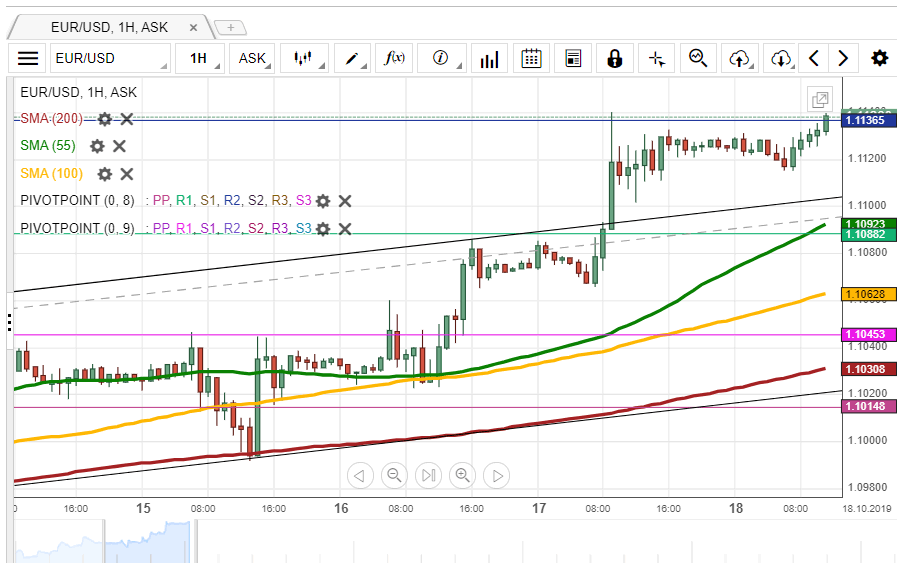
Task: Expand the EUR/USD instrument dropdown
Action: click(110, 58)
